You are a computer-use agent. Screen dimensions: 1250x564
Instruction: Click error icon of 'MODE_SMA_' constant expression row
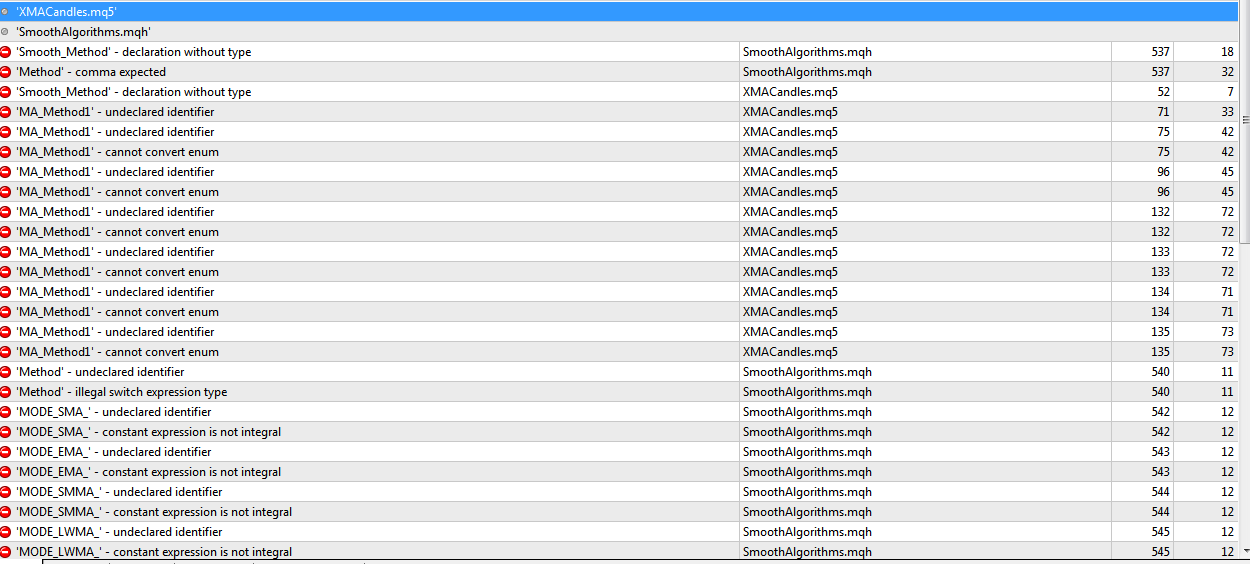6,431
